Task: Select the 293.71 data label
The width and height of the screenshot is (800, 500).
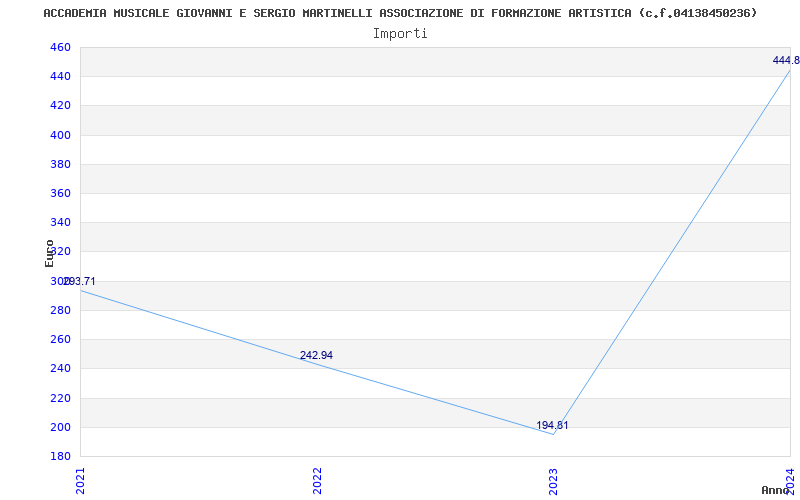Action: click(x=79, y=281)
